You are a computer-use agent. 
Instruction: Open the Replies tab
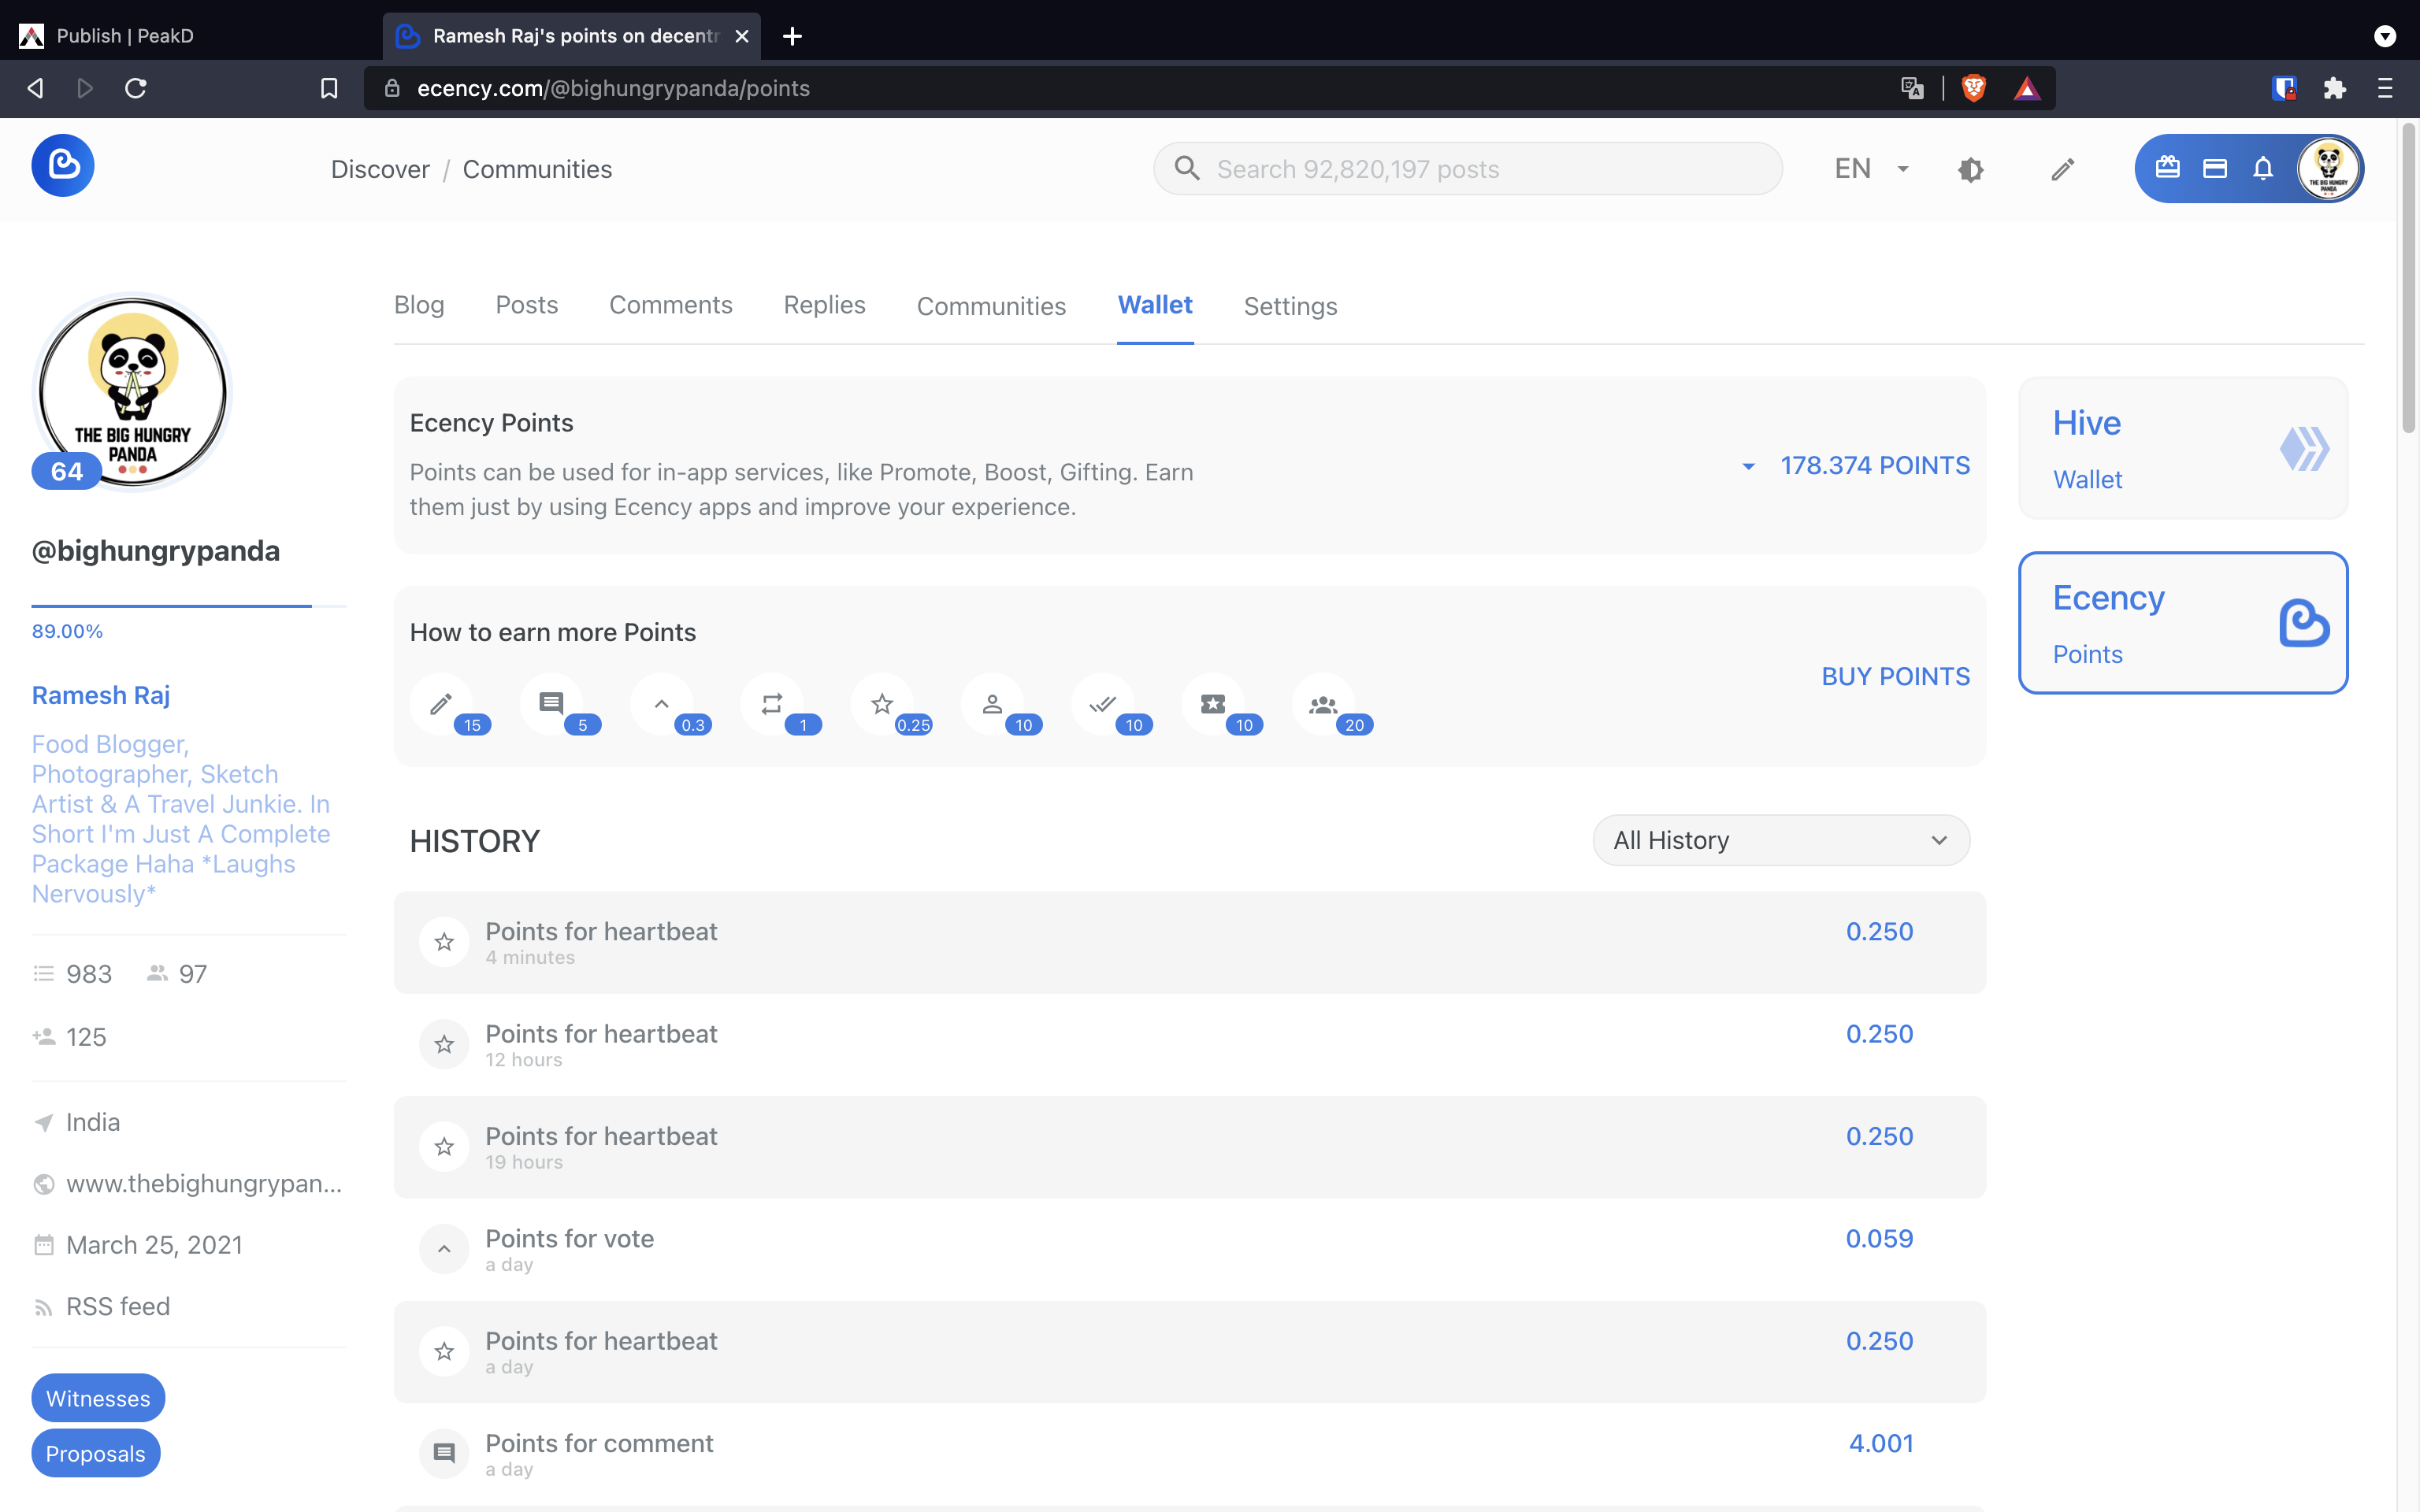pos(824,305)
